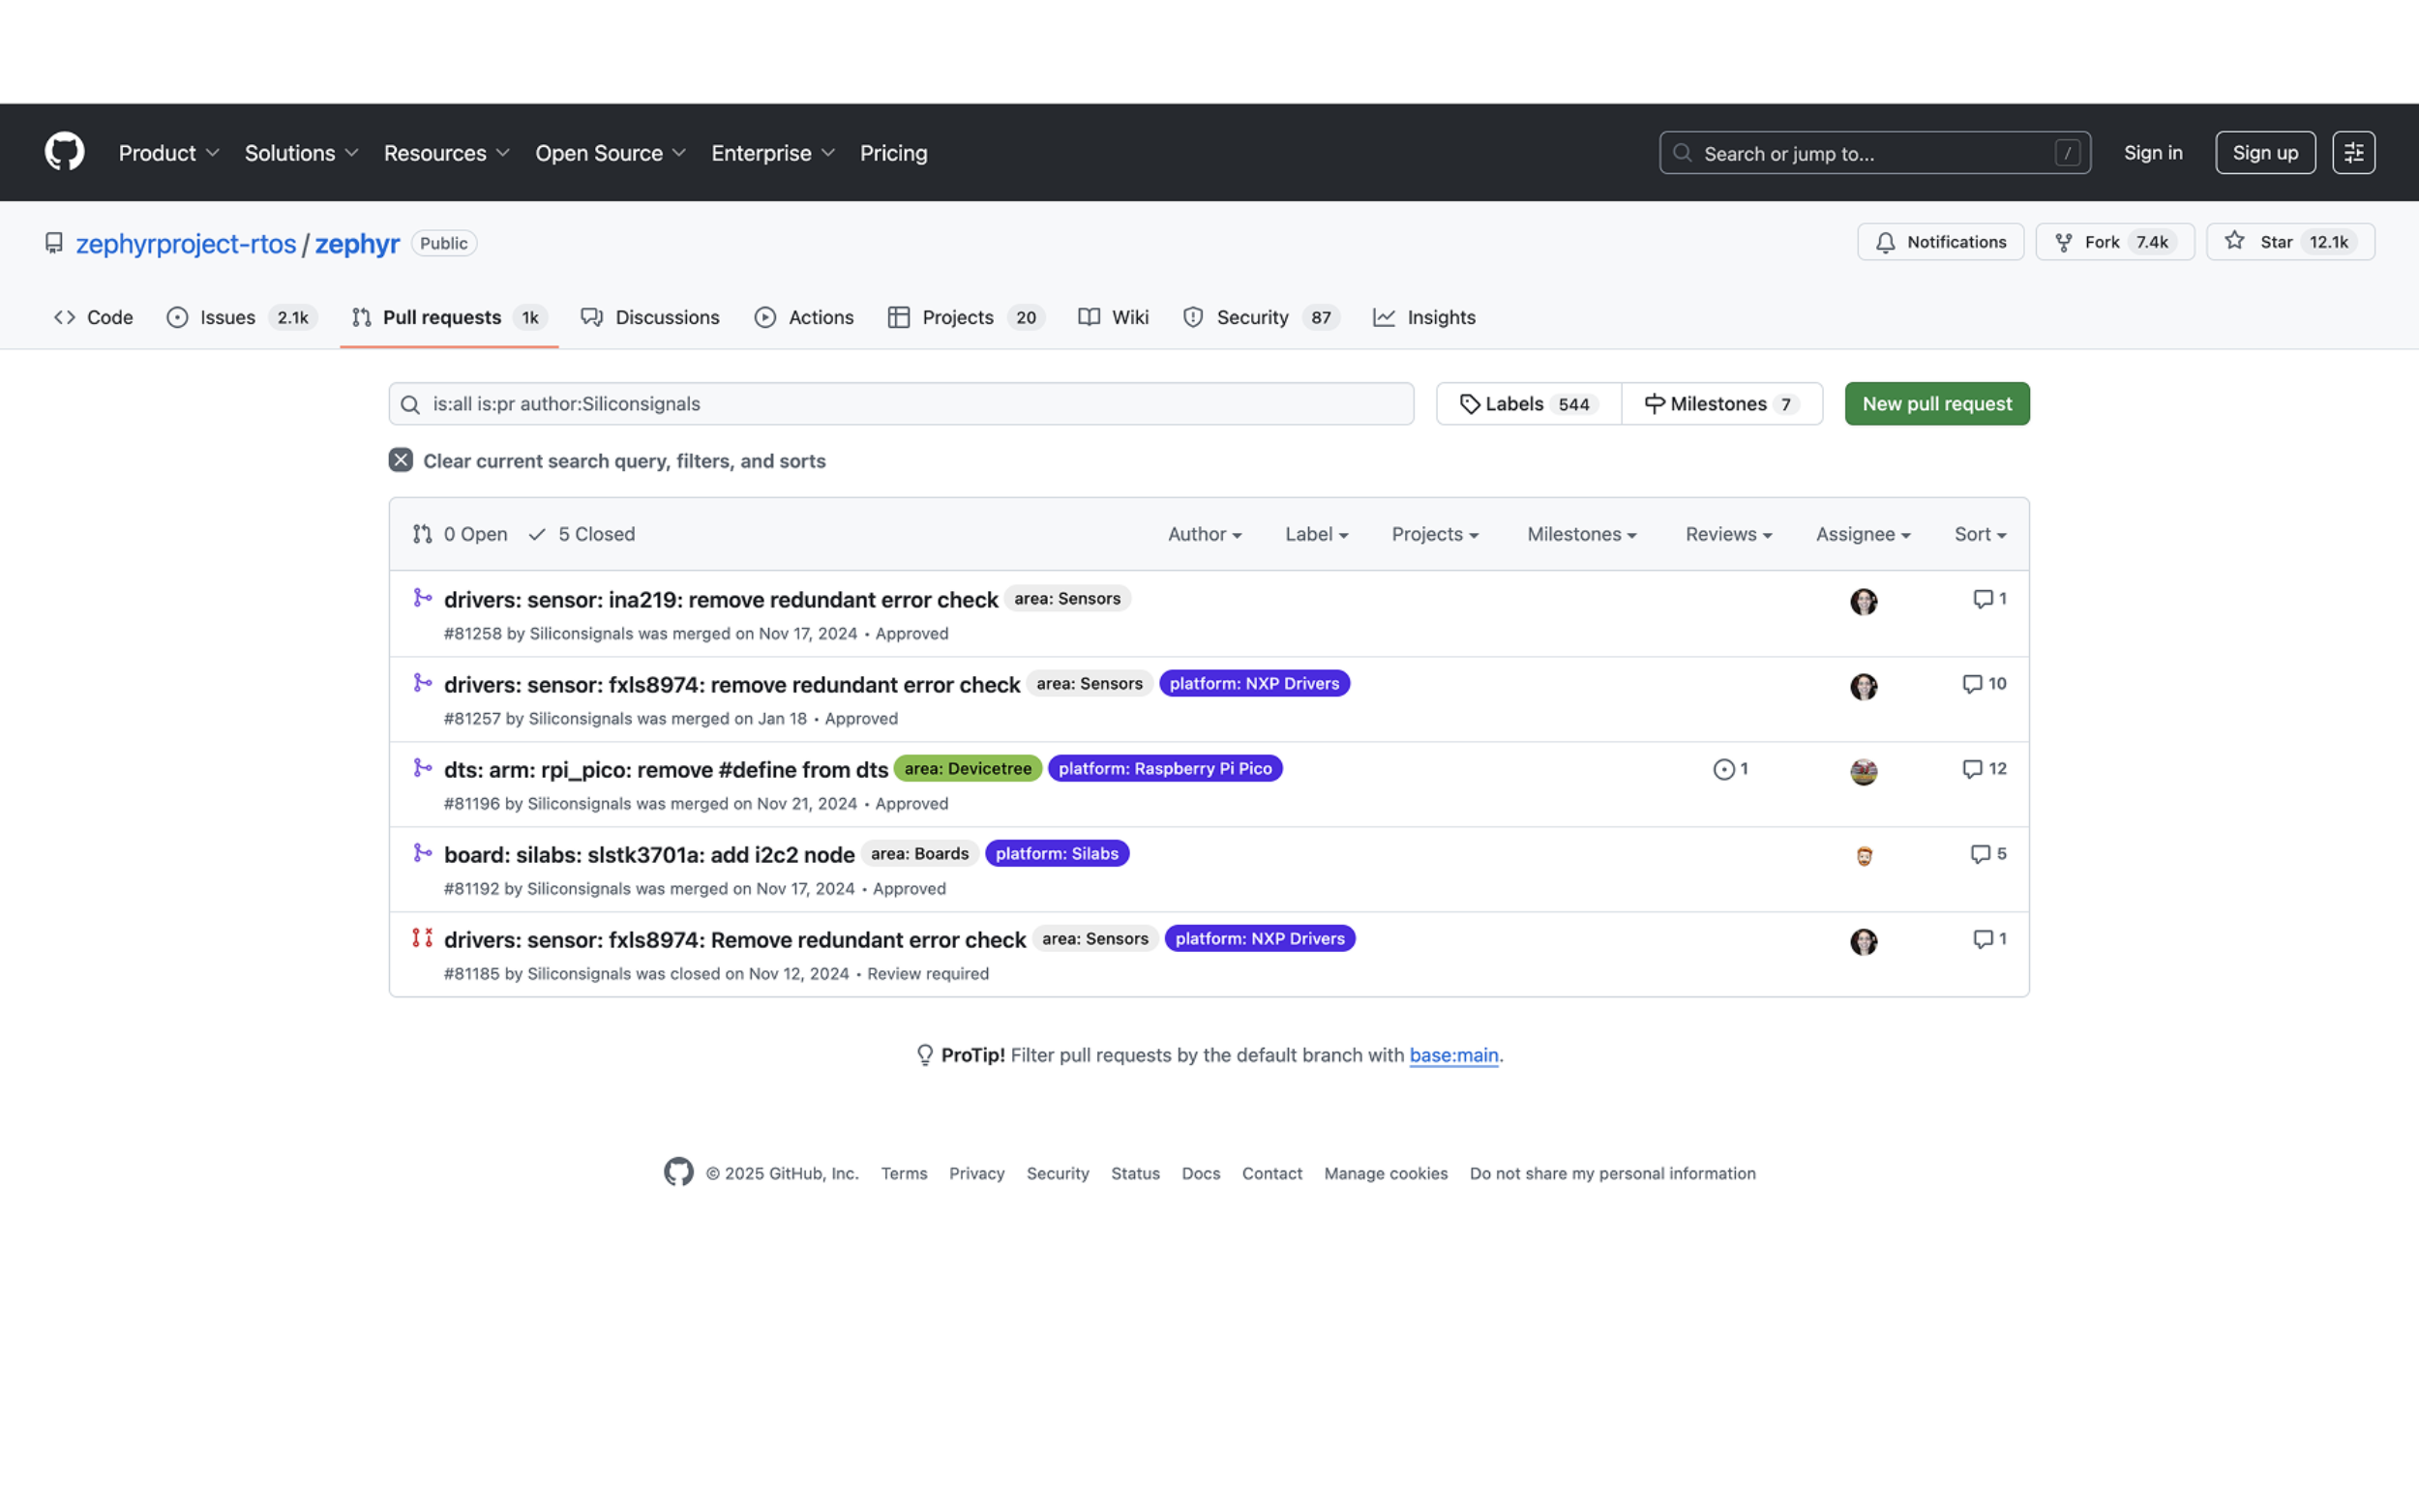Switch to the Code tab

93,317
